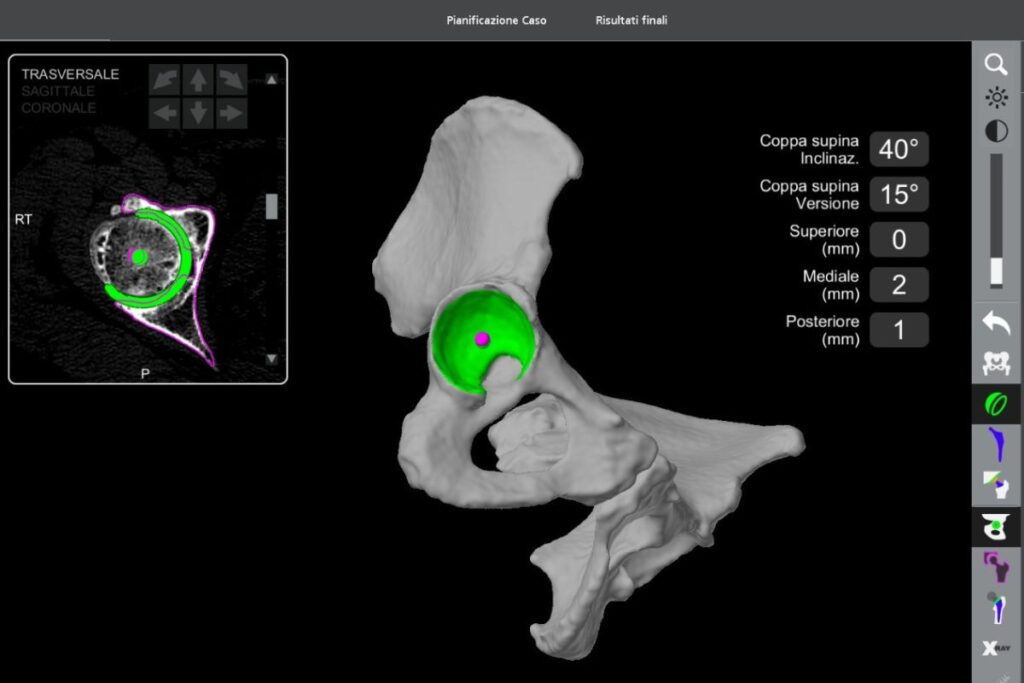1024x683 pixels.
Task: Click the Coppa supina Inclinaz. 40° value
Action: point(898,150)
